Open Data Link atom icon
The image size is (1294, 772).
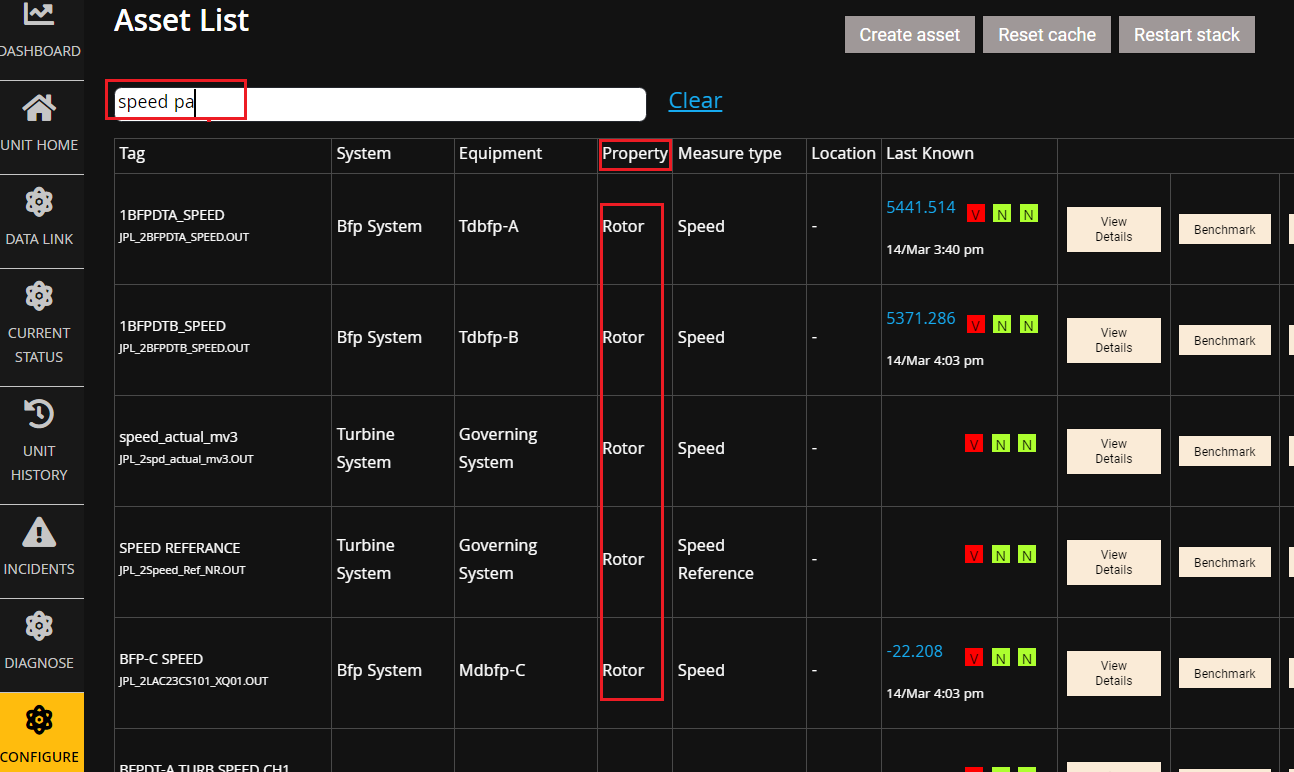(x=39, y=202)
